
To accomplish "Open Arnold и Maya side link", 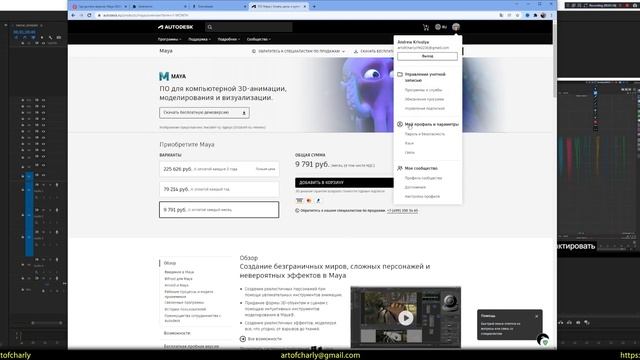I will tap(176, 285).
